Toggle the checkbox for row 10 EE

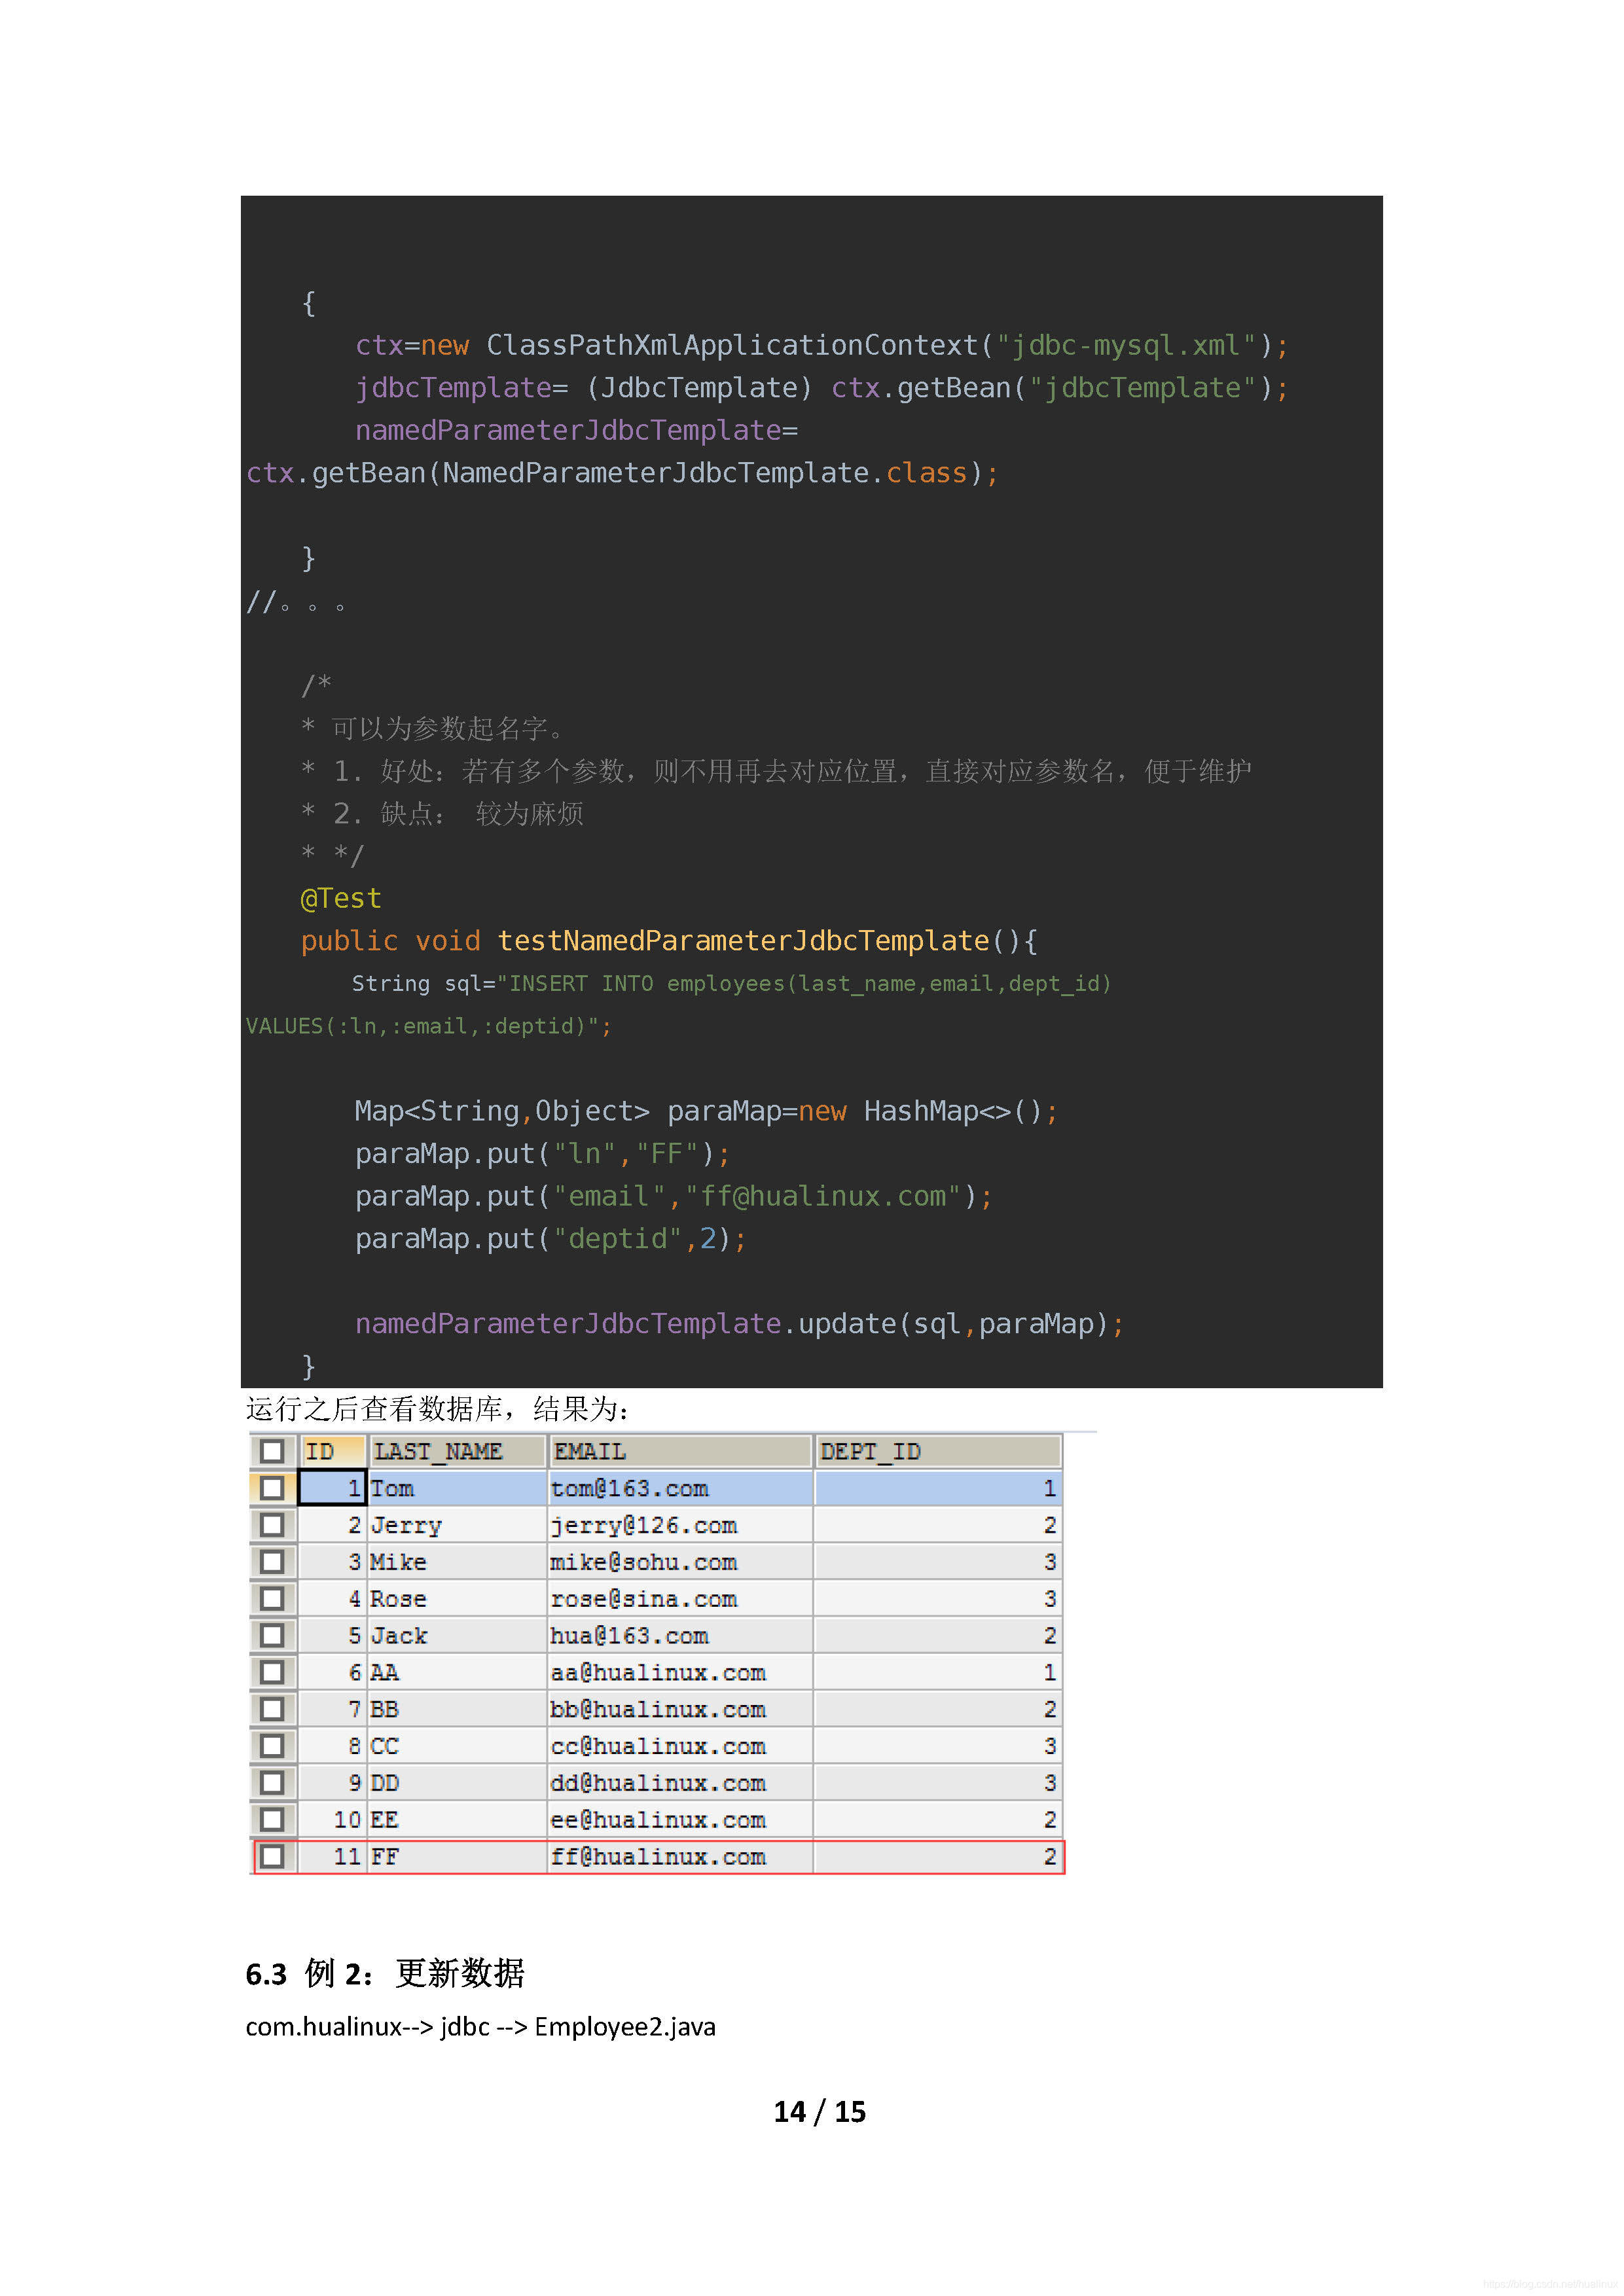[x=271, y=1819]
